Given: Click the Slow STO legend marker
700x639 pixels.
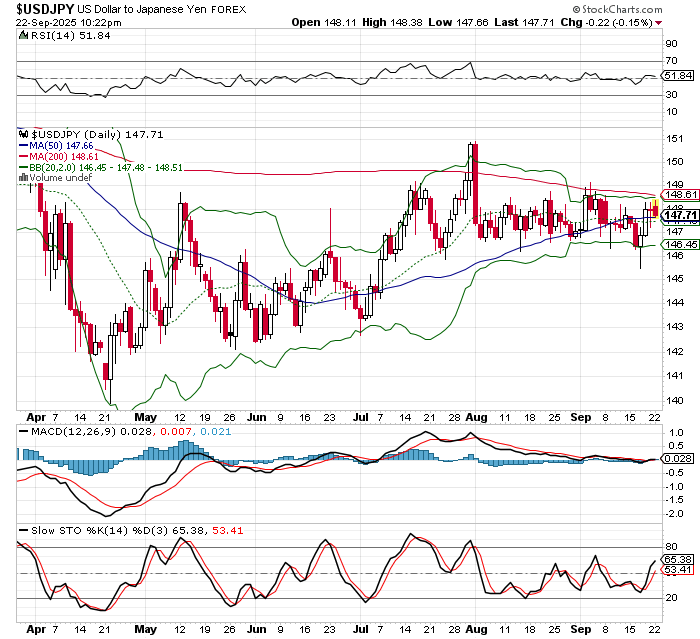Looking at the screenshot, I should point(25,528).
